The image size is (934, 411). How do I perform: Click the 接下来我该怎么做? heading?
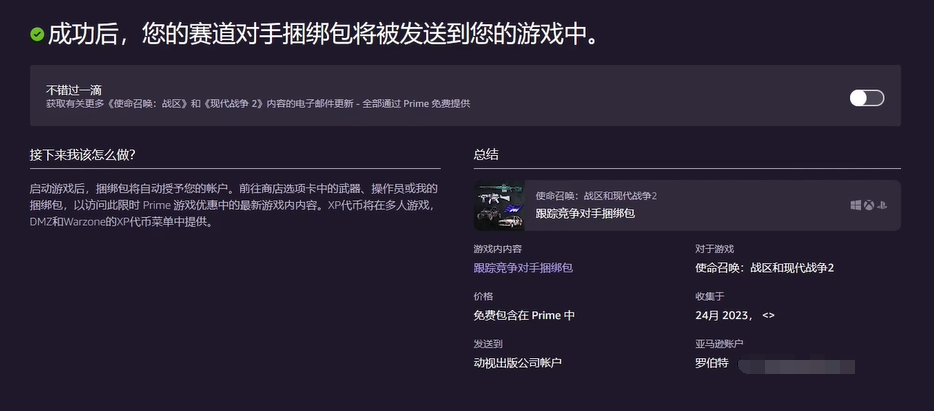[83, 155]
